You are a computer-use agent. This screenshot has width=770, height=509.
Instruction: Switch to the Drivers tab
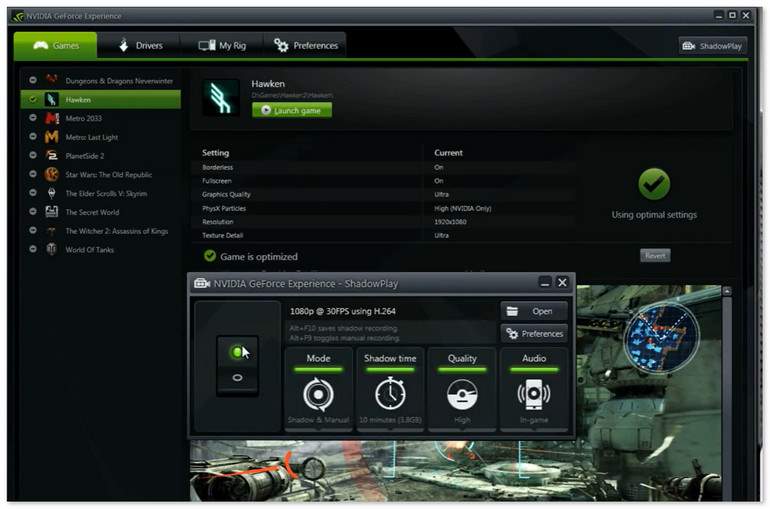(139, 46)
